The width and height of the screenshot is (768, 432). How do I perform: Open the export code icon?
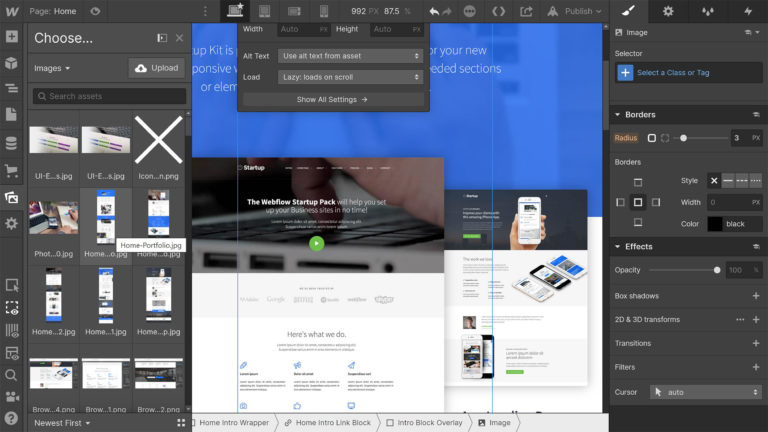tap(498, 11)
